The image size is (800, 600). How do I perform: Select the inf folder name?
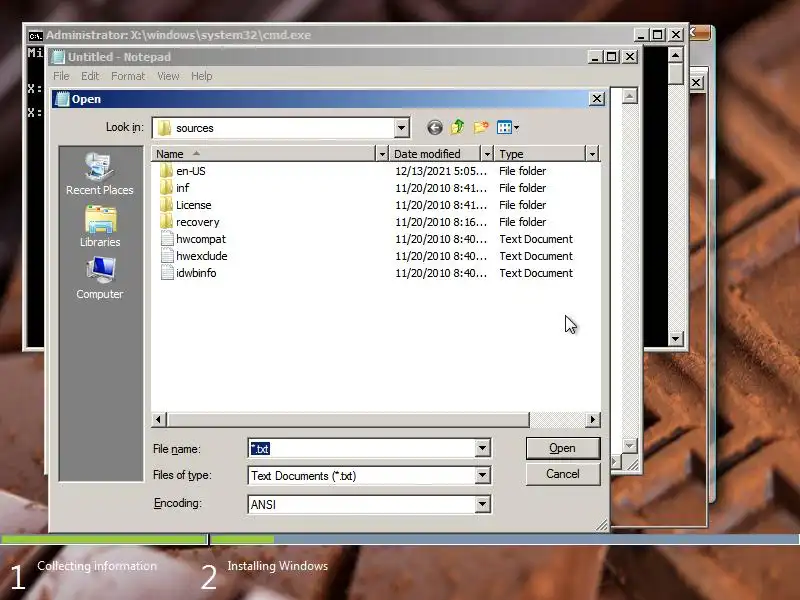[182, 188]
